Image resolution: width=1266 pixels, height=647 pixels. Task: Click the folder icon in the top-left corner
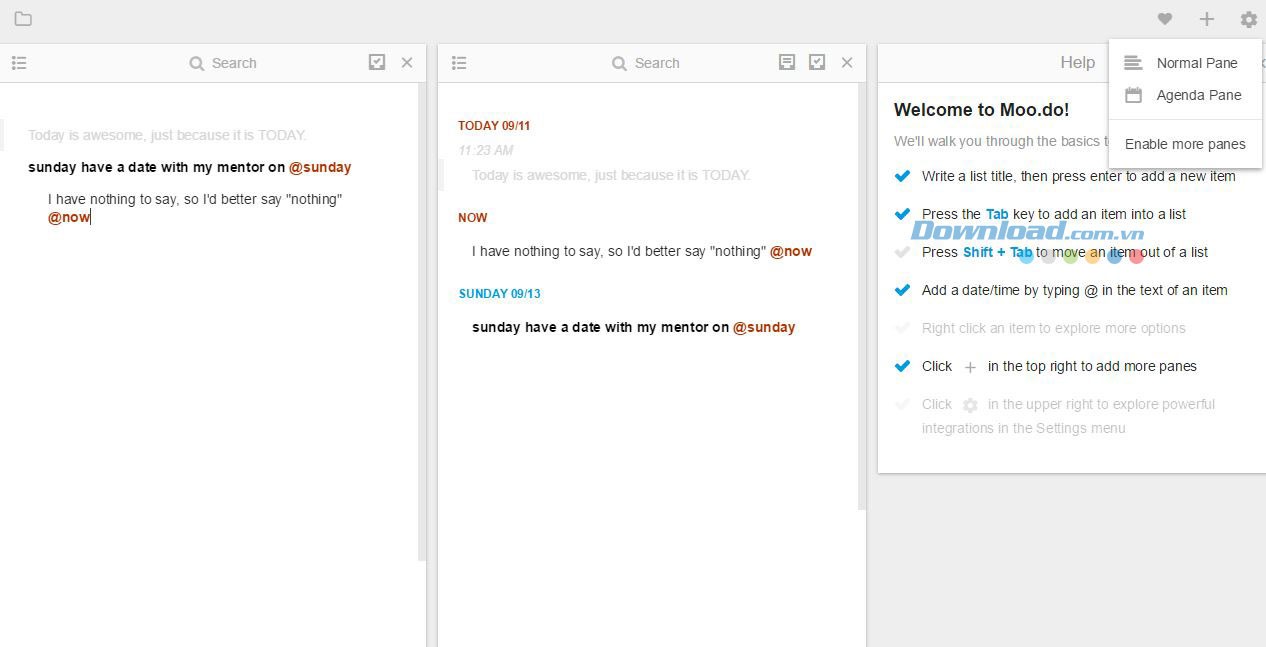click(x=23, y=19)
